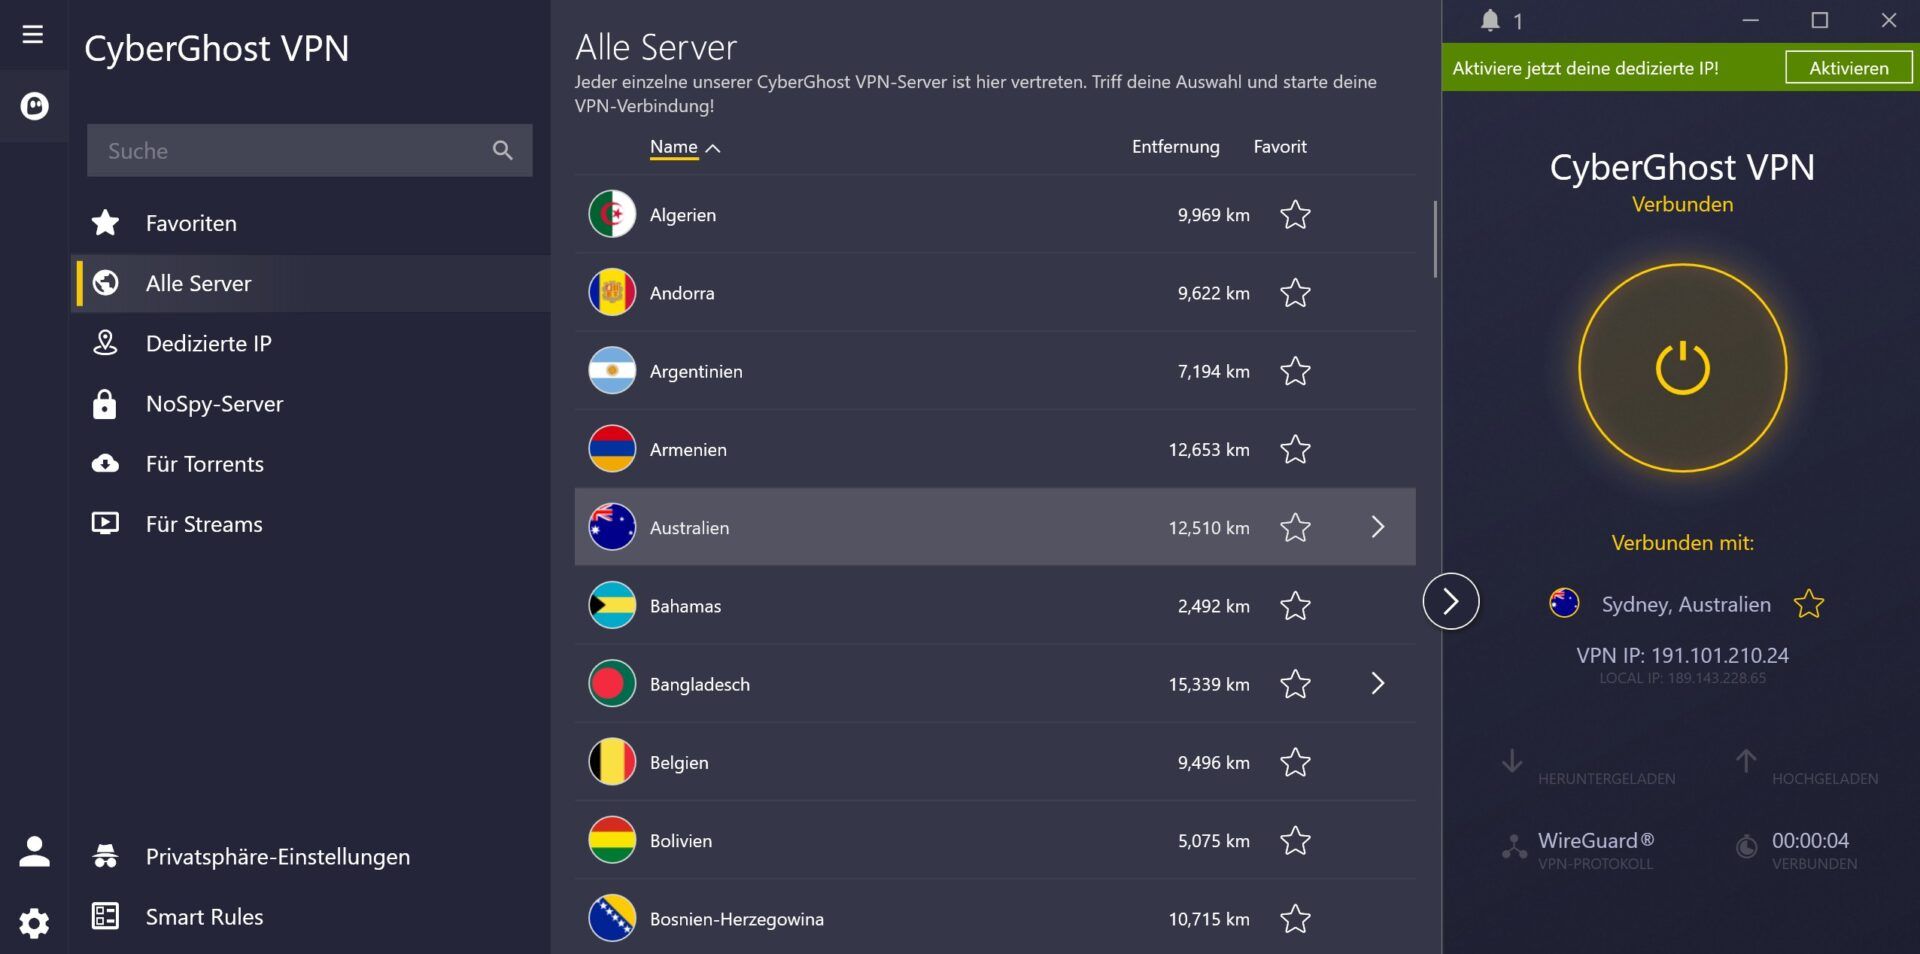Mark Bangladesch as favorite

coord(1295,684)
